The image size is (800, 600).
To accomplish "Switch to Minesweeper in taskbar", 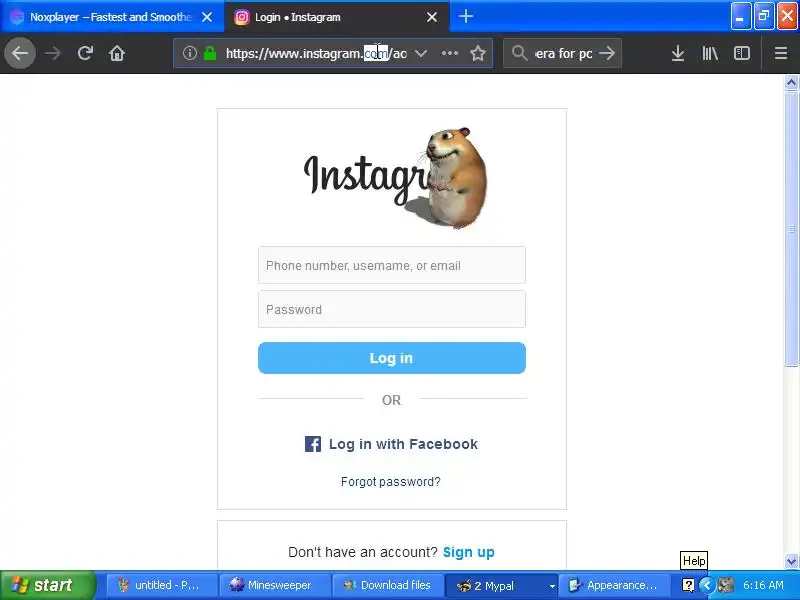I will tap(274, 585).
